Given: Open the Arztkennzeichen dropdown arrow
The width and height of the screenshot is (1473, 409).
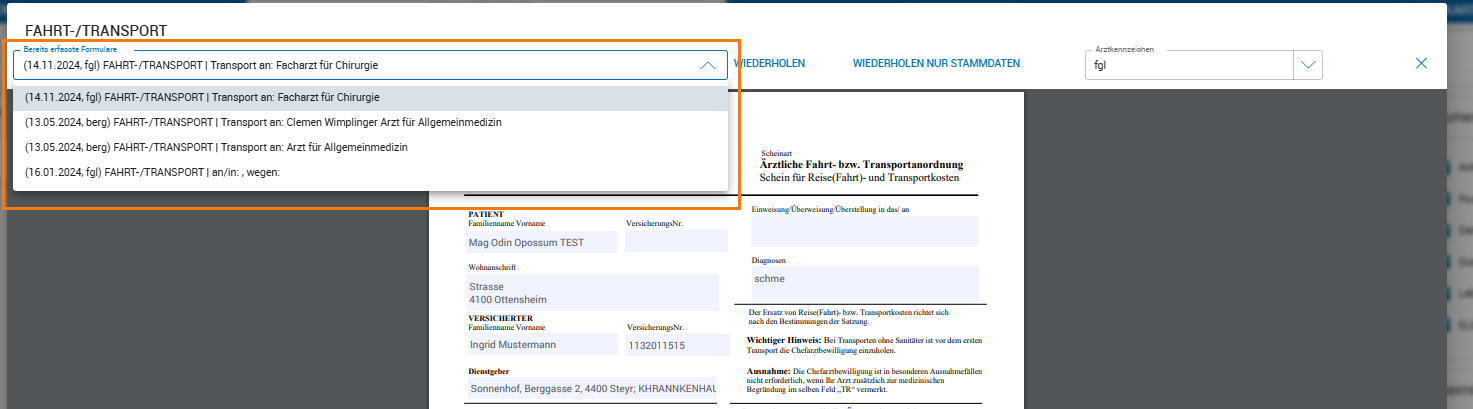Looking at the screenshot, I should click(1308, 65).
